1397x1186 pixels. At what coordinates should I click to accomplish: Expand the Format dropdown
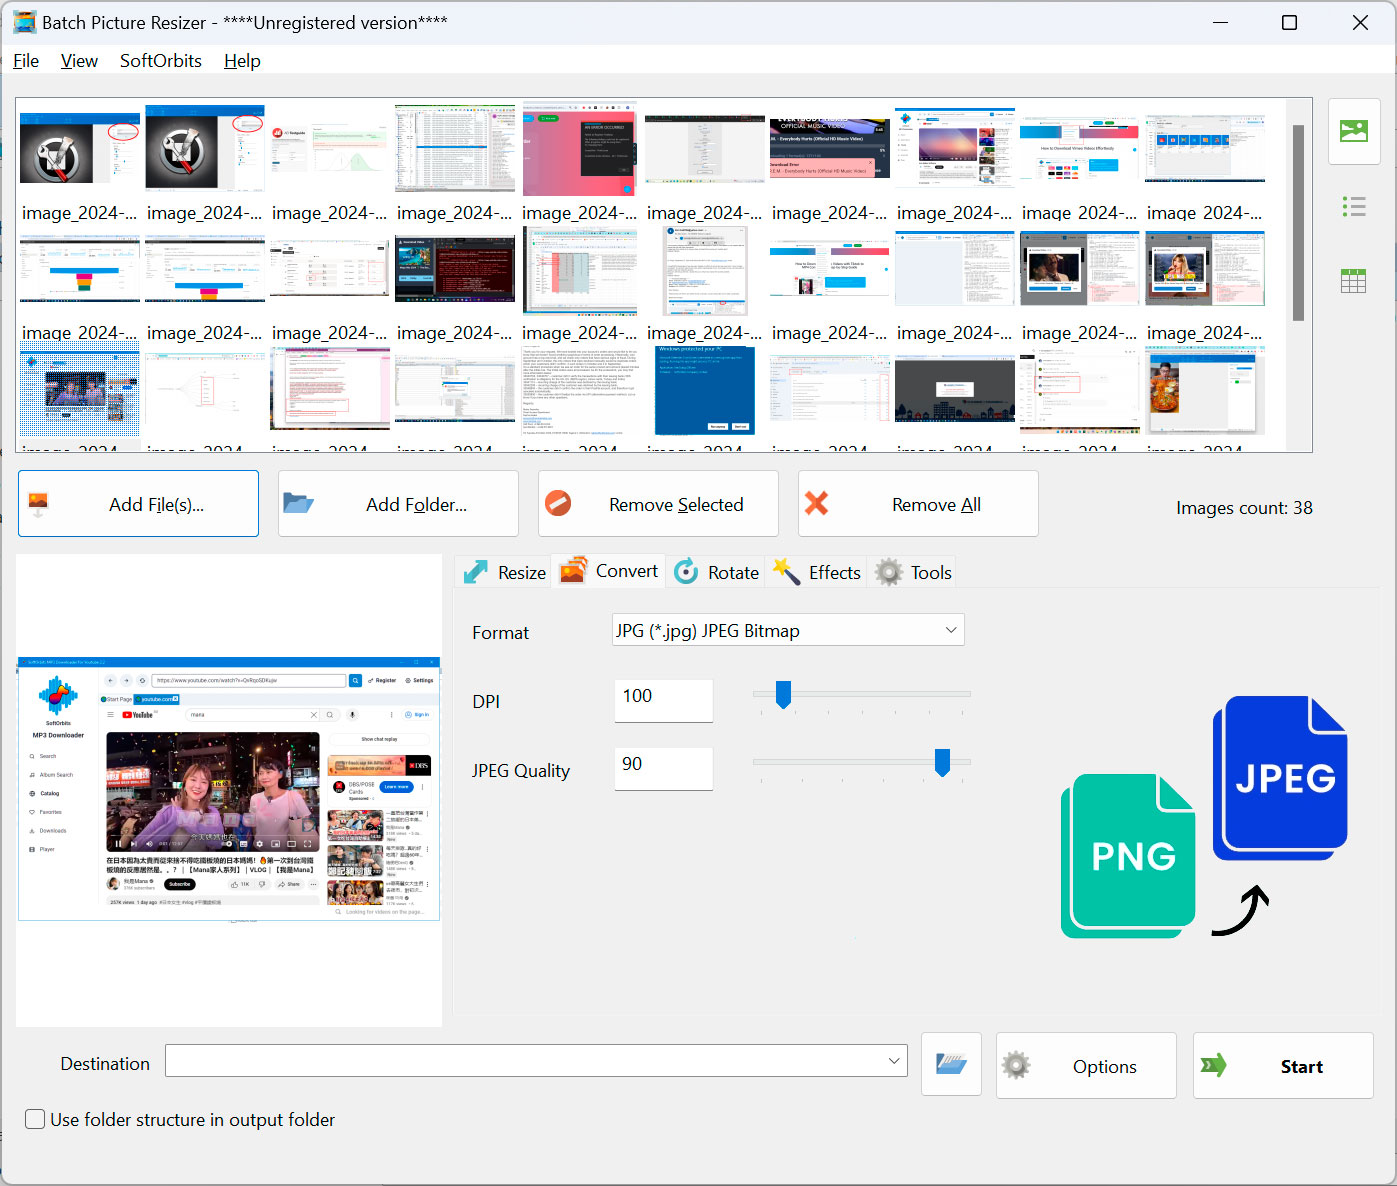tap(950, 630)
